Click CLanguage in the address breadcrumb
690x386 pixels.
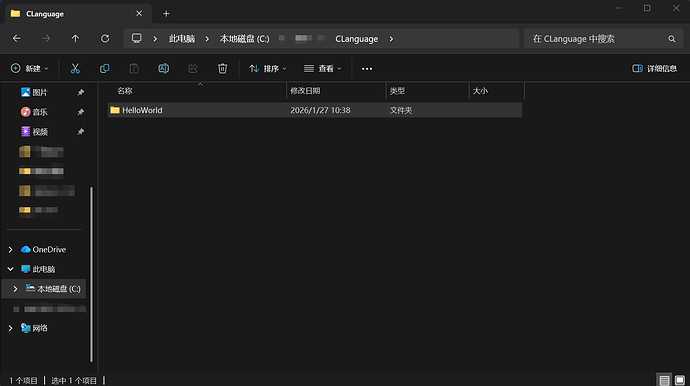(x=356, y=39)
